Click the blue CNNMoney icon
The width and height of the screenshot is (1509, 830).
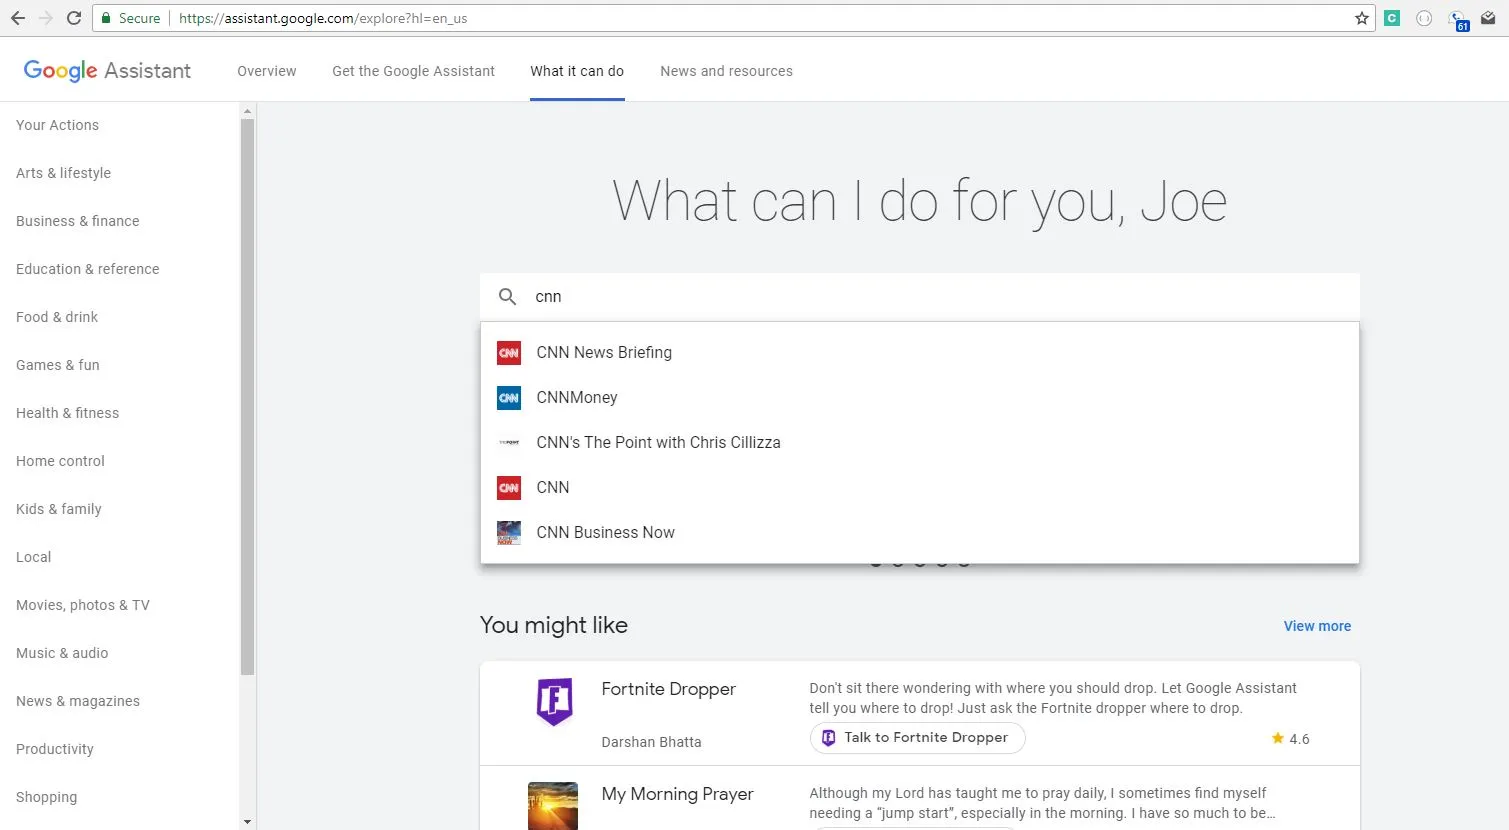point(509,398)
